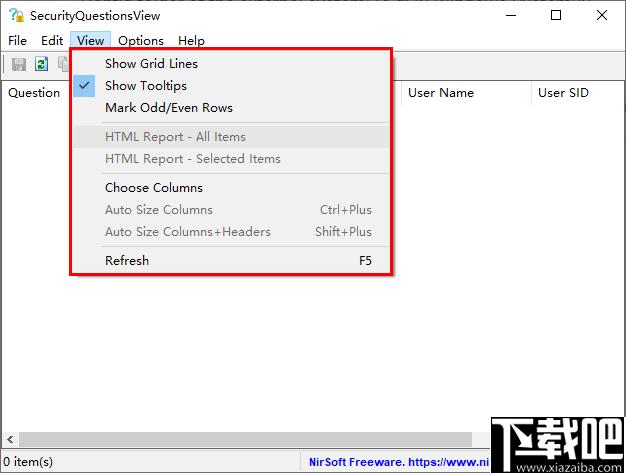
Task: Click the Question column header
Action: (35, 93)
